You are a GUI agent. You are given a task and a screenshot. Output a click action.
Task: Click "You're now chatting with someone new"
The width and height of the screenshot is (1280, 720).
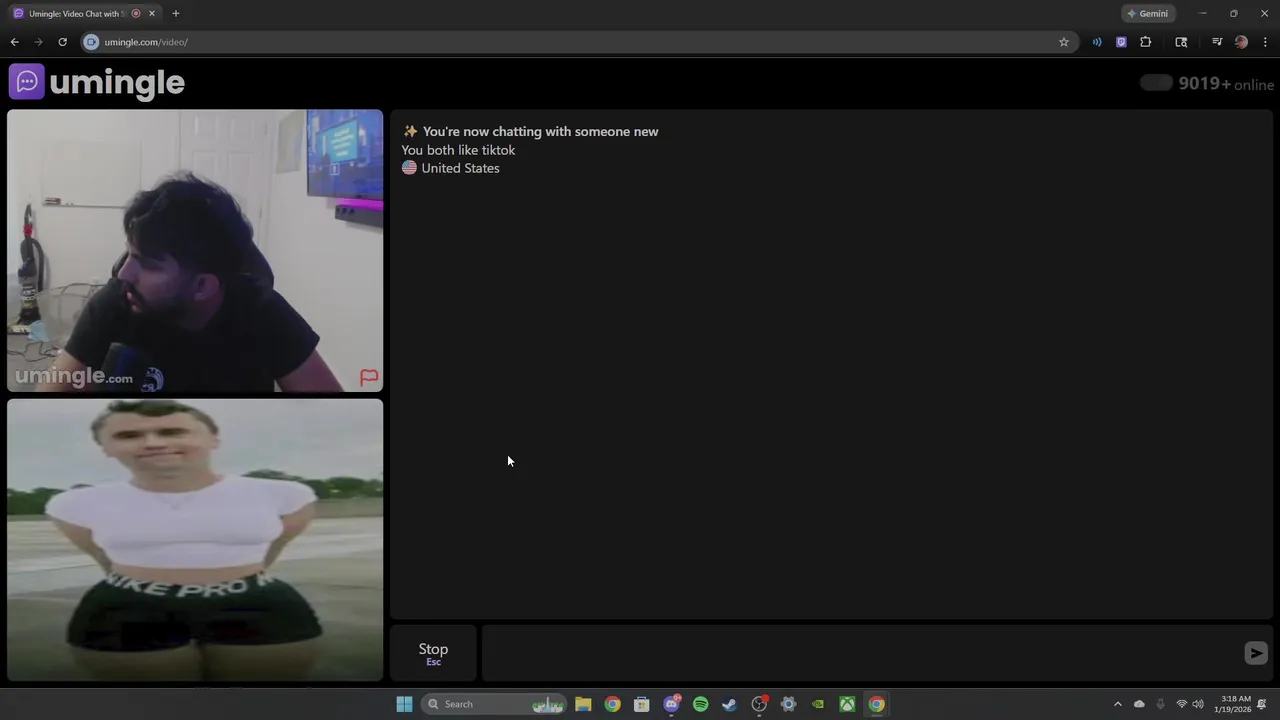tap(540, 131)
